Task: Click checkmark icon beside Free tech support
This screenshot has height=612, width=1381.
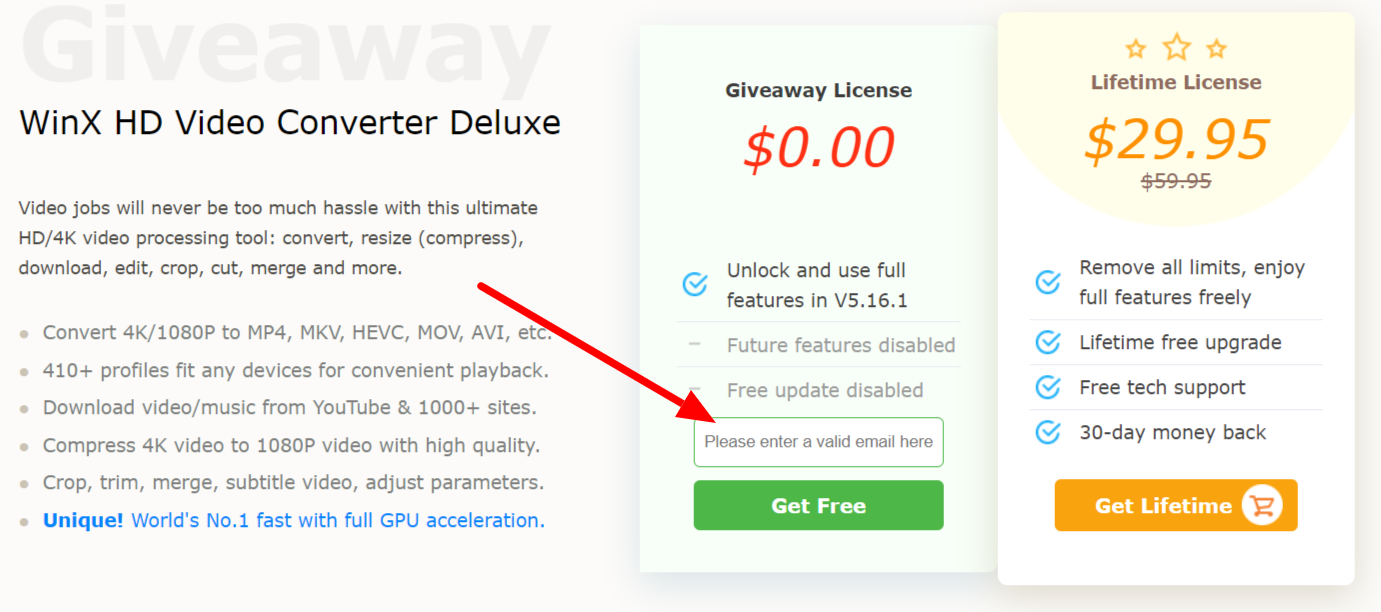Action: pyautogui.click(x=1048, y=387)
